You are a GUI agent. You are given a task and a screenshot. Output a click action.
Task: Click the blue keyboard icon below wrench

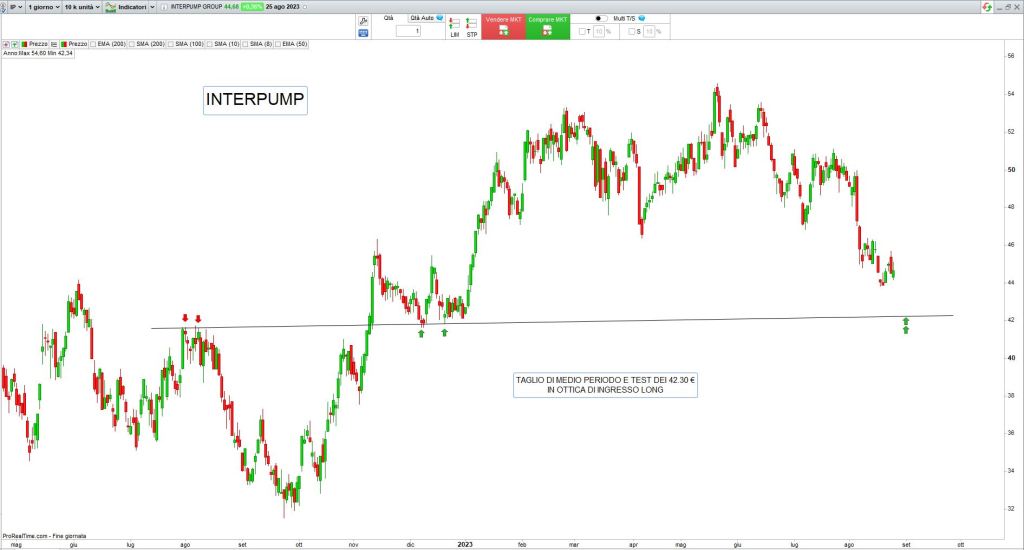click(x=364, y=33)
